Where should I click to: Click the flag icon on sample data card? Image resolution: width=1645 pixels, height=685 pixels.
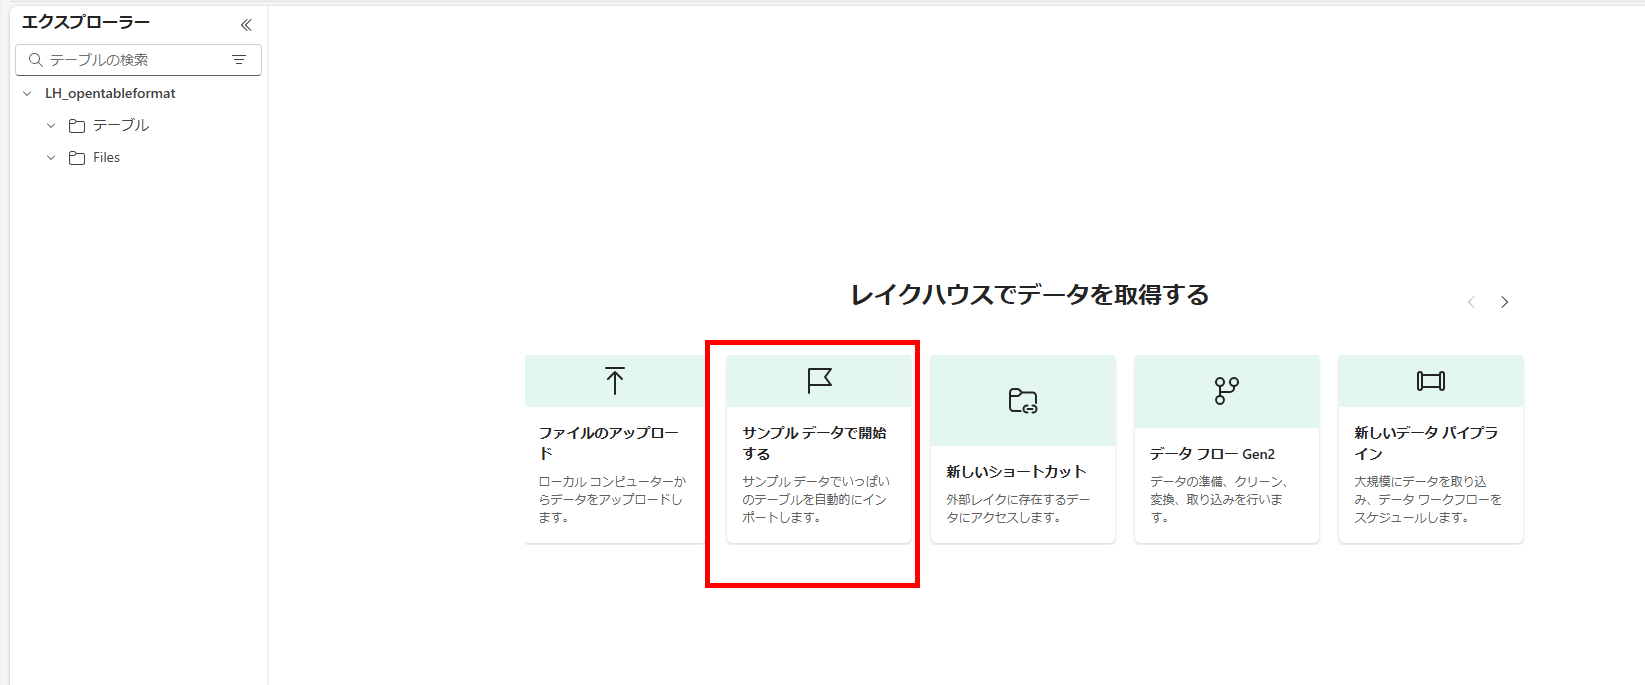(819, 381)
